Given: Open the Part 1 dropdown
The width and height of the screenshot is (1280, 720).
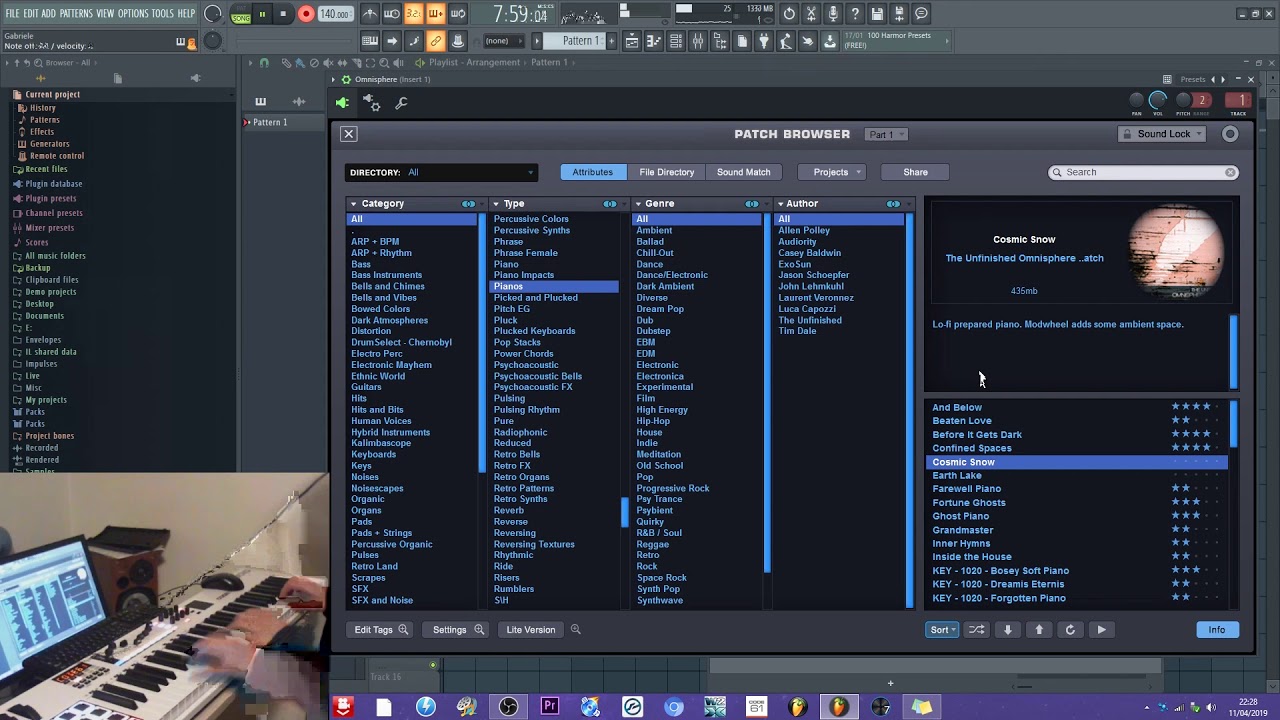Looking at the screenshot, I should pyautogui.click(x=887, y=134).
